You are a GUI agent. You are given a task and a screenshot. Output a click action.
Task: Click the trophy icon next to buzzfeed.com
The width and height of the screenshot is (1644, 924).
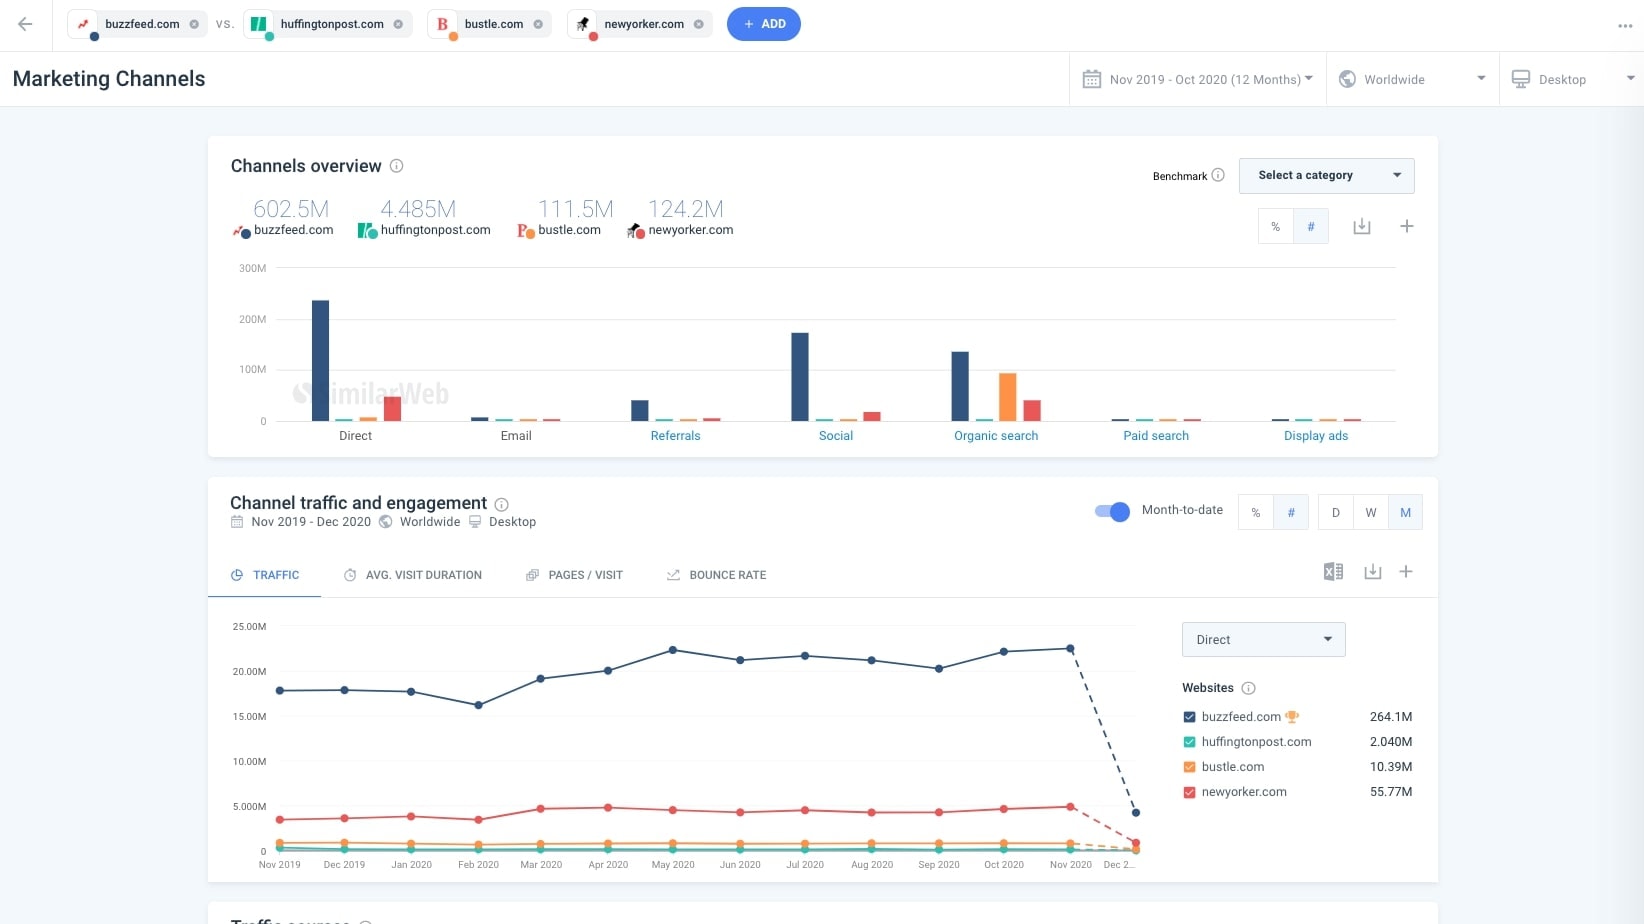pyautogui.click(x=1292, y=717)
